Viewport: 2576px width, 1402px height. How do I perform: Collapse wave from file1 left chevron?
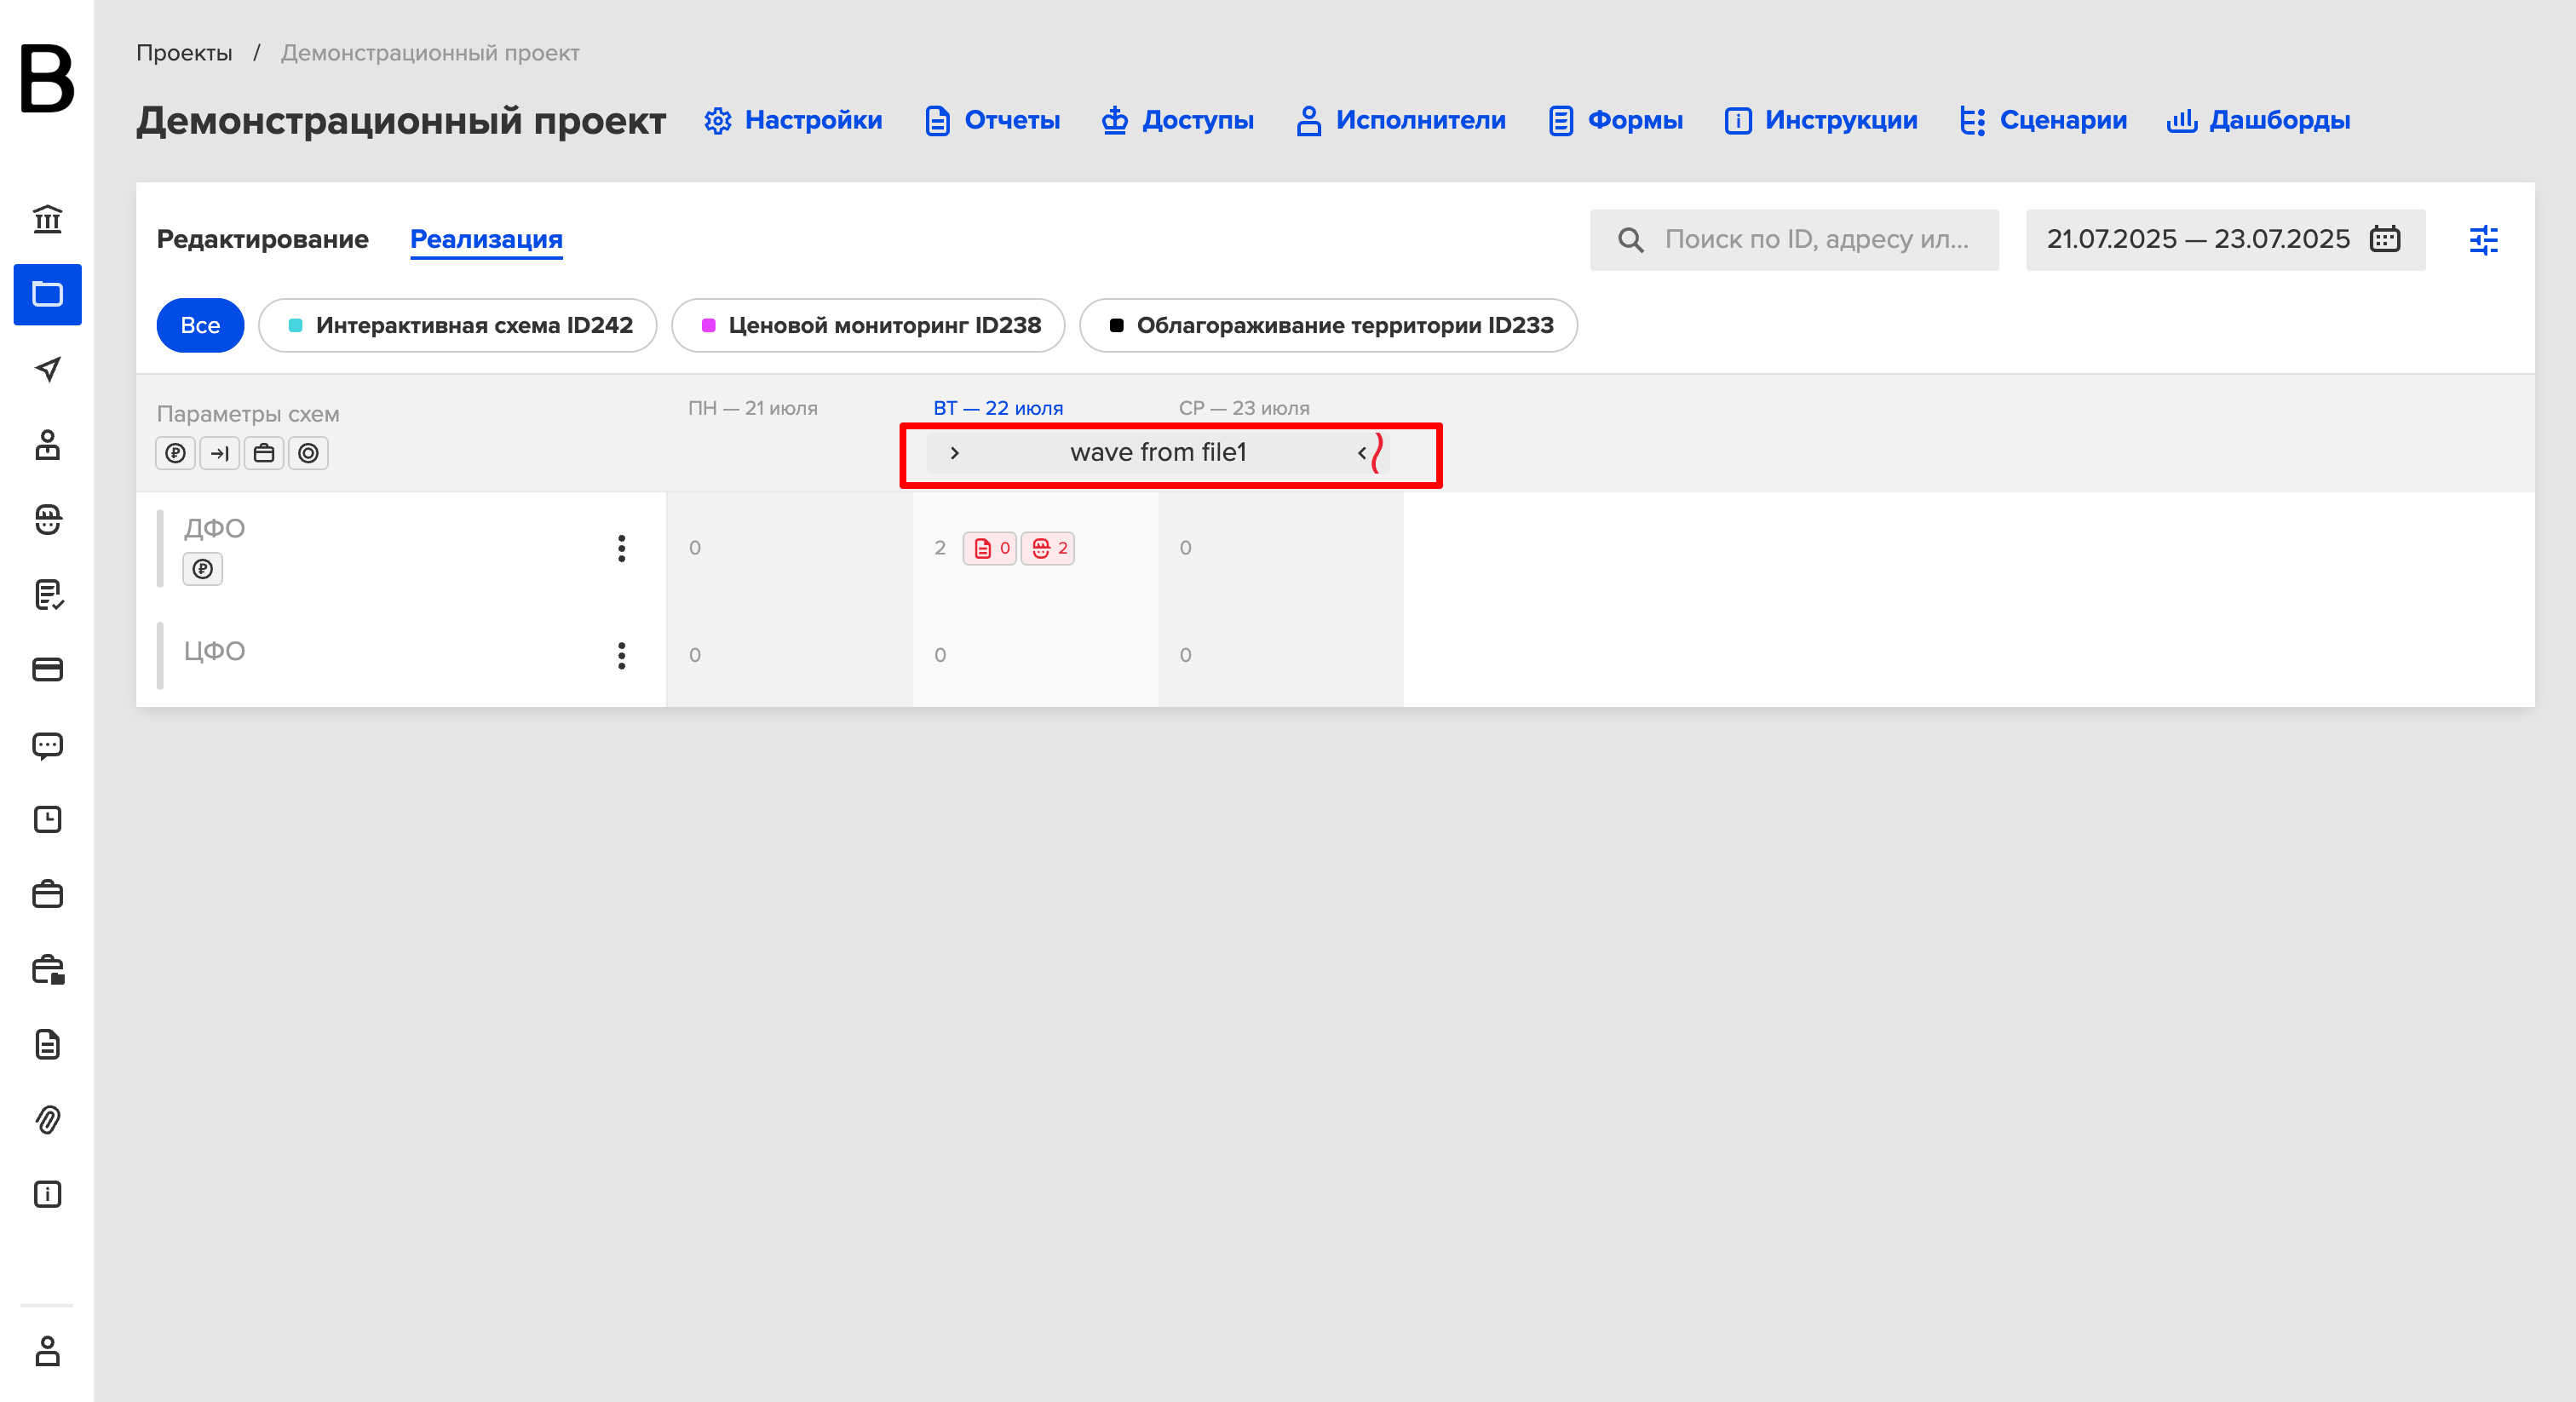click(1361, 453)
